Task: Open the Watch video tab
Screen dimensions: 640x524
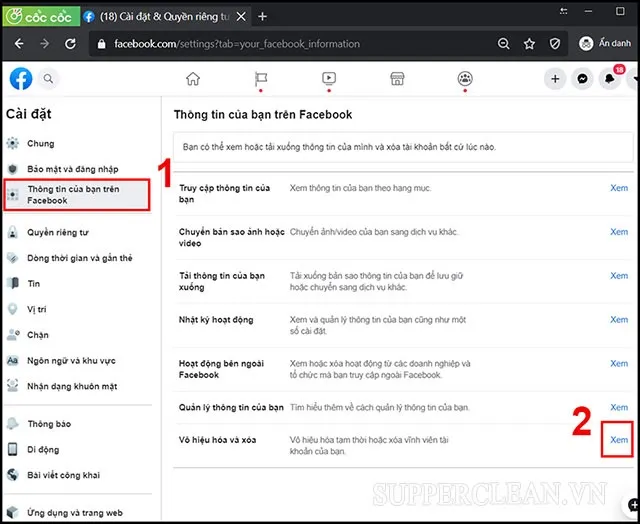Action: coord(329,78)
